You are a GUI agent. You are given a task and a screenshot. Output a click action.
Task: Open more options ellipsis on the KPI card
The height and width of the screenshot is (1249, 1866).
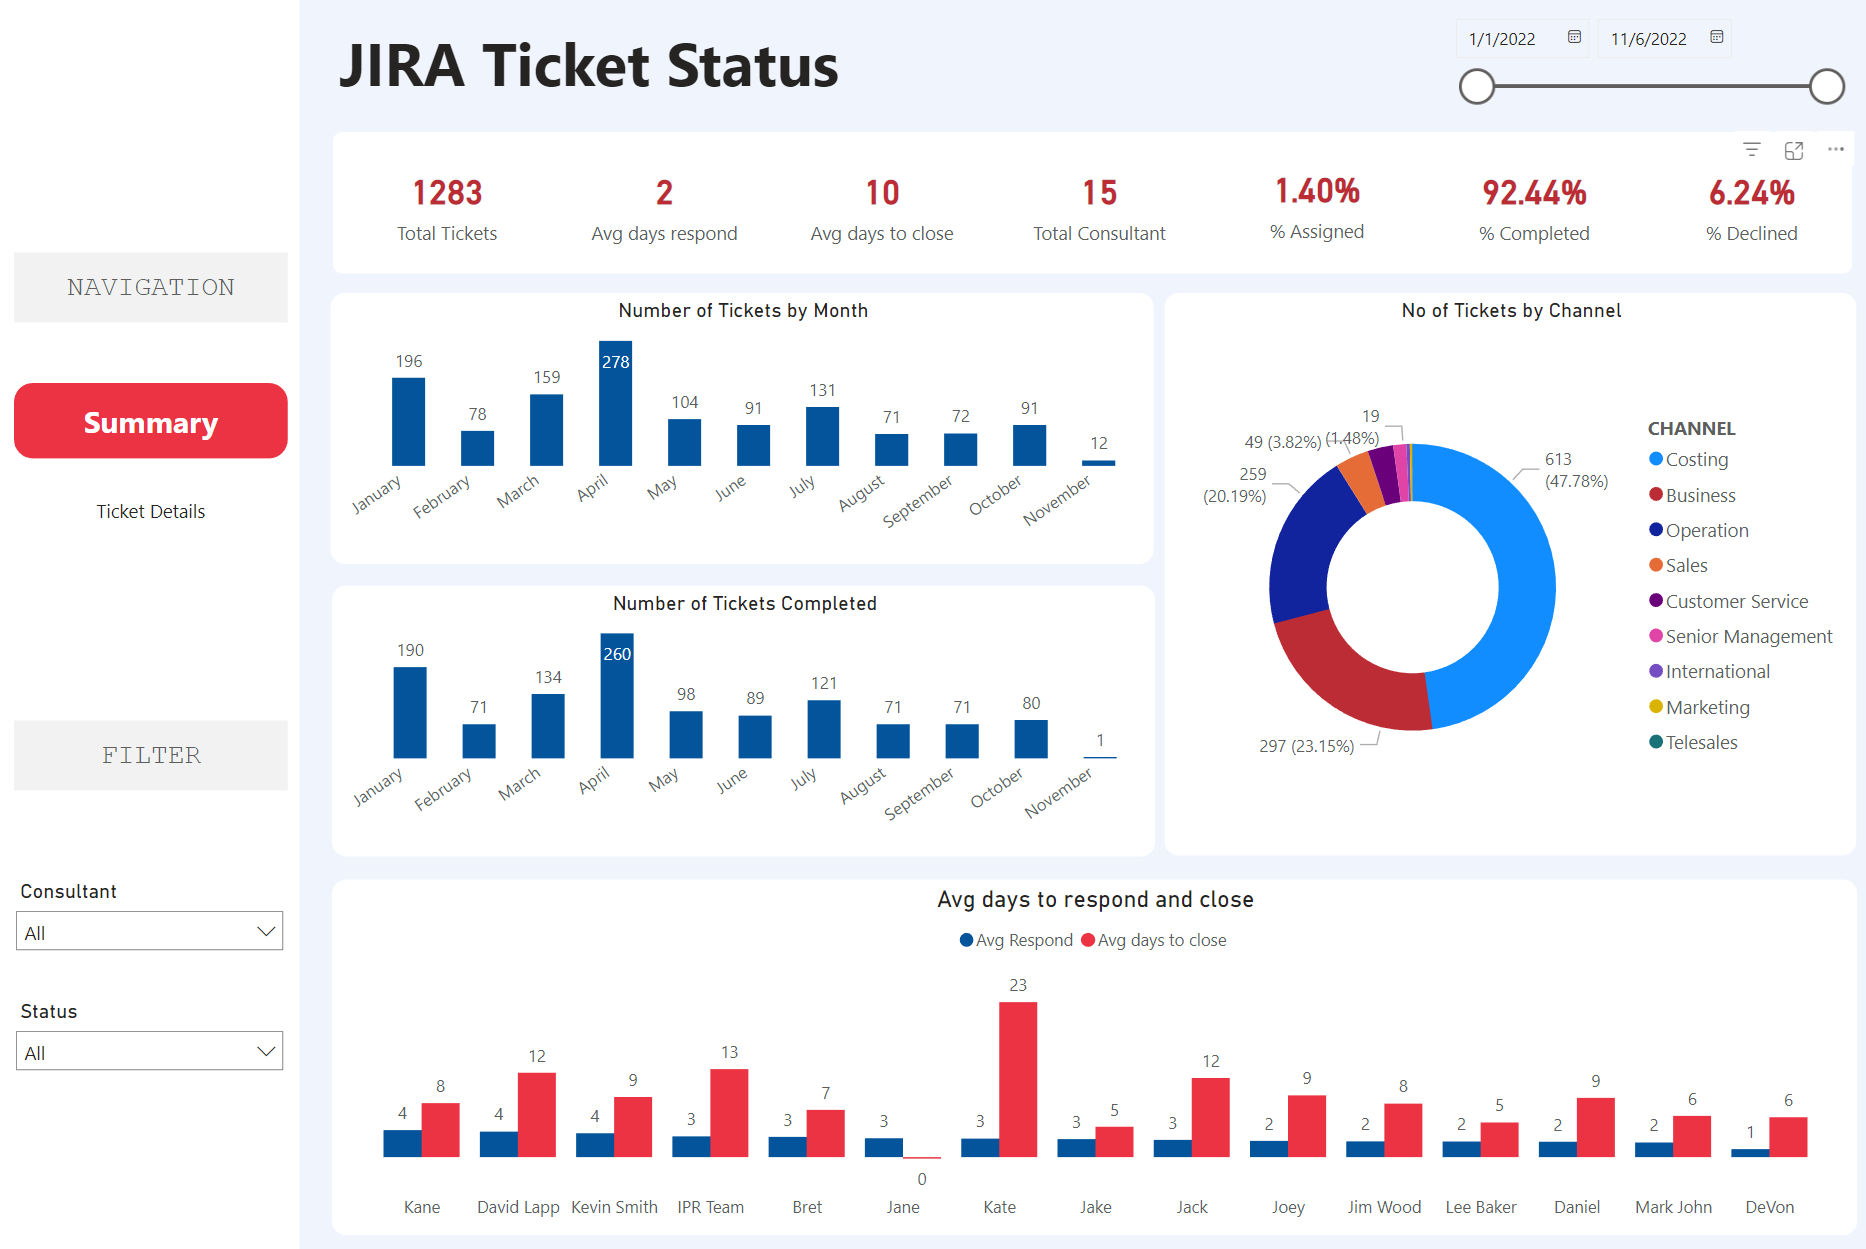1836,149
